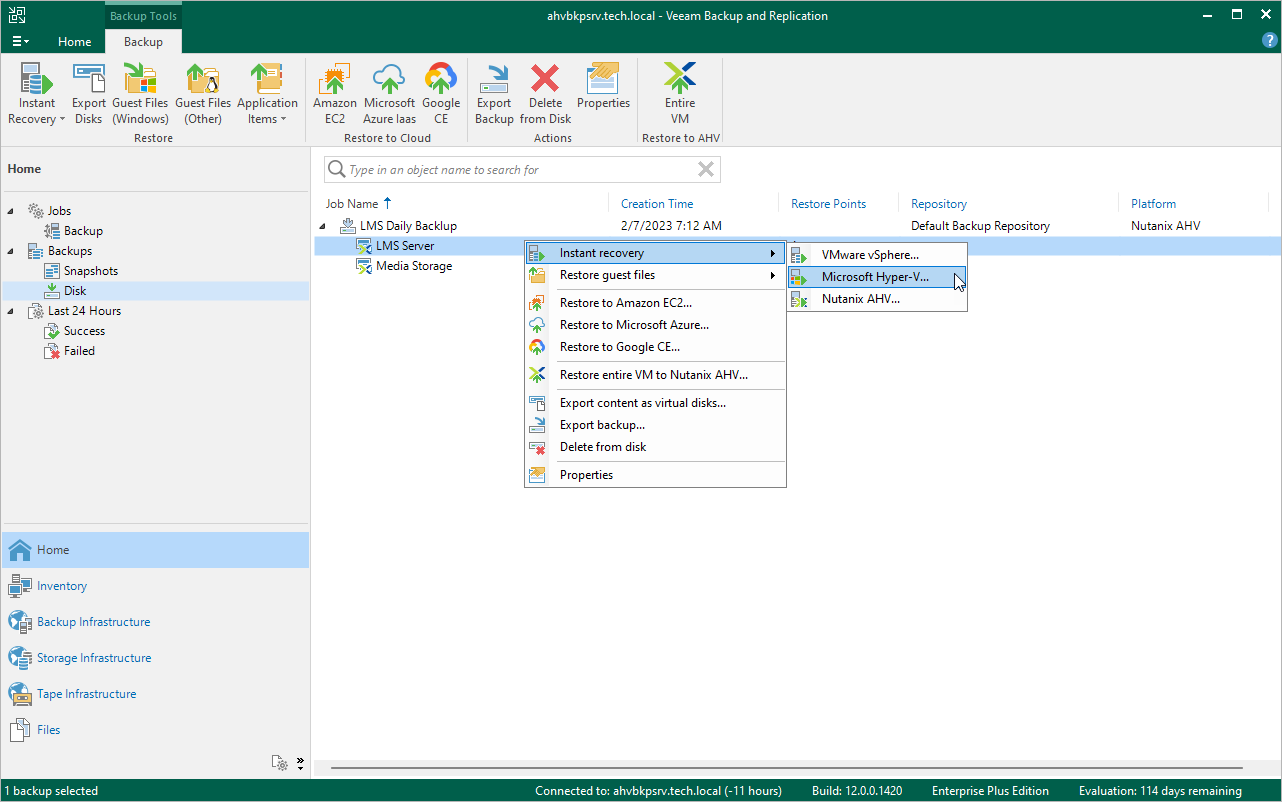Choose Restore entire VM to Nutanix AHV
Image resolution: width=1282 pixels, height=802 pixels.
(655, 375)
